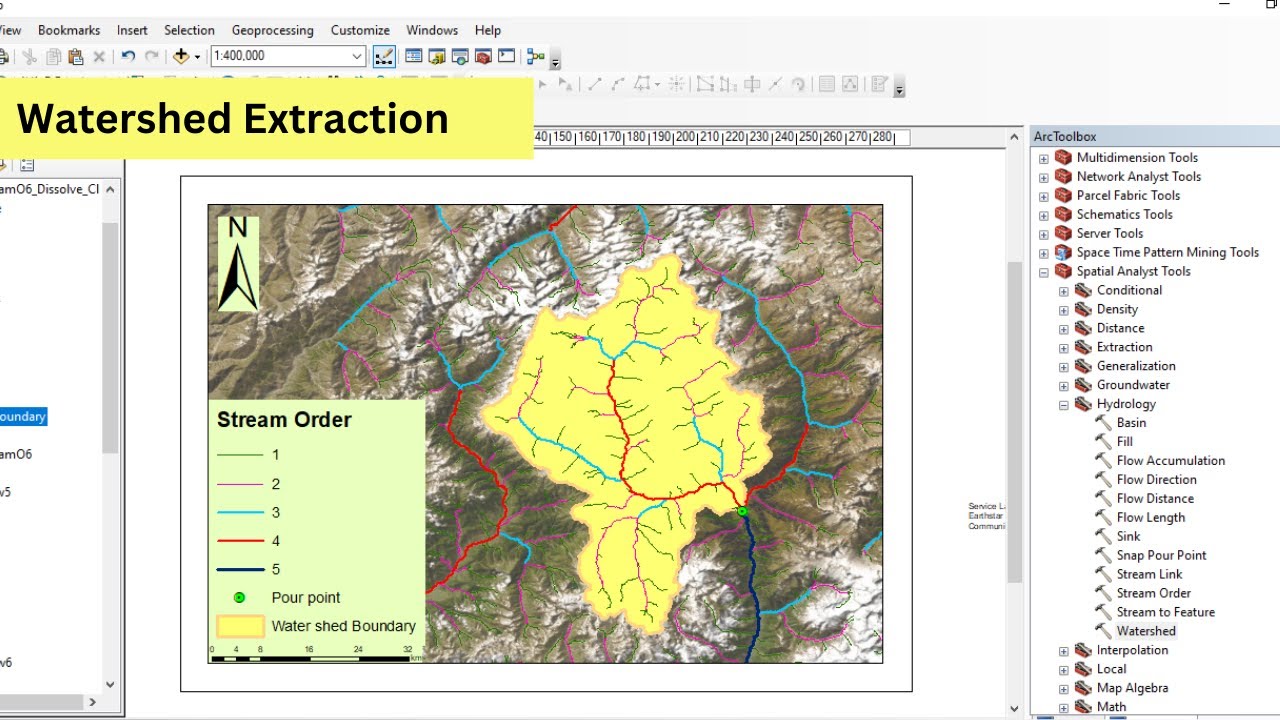Expand the Multidimension Tools toolbox

pos(1043,158)
